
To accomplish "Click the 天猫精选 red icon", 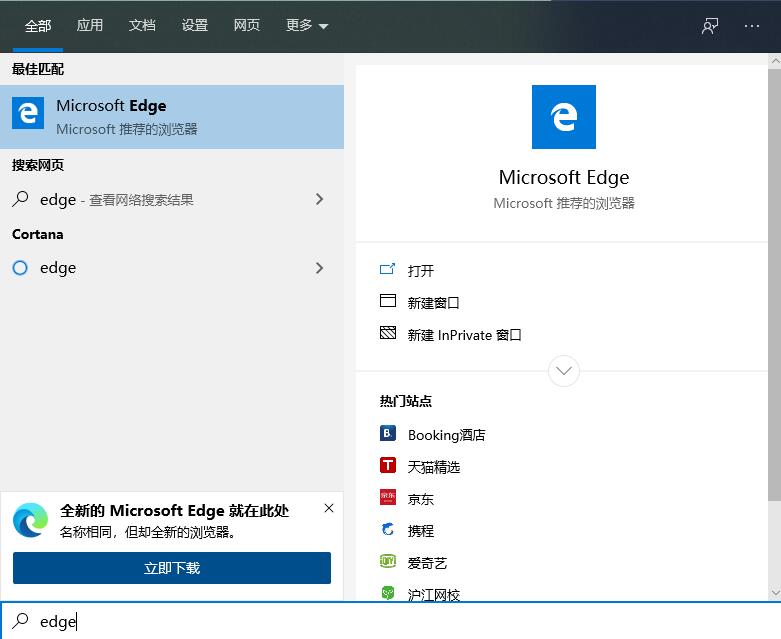I will click(x=388, y=466).
